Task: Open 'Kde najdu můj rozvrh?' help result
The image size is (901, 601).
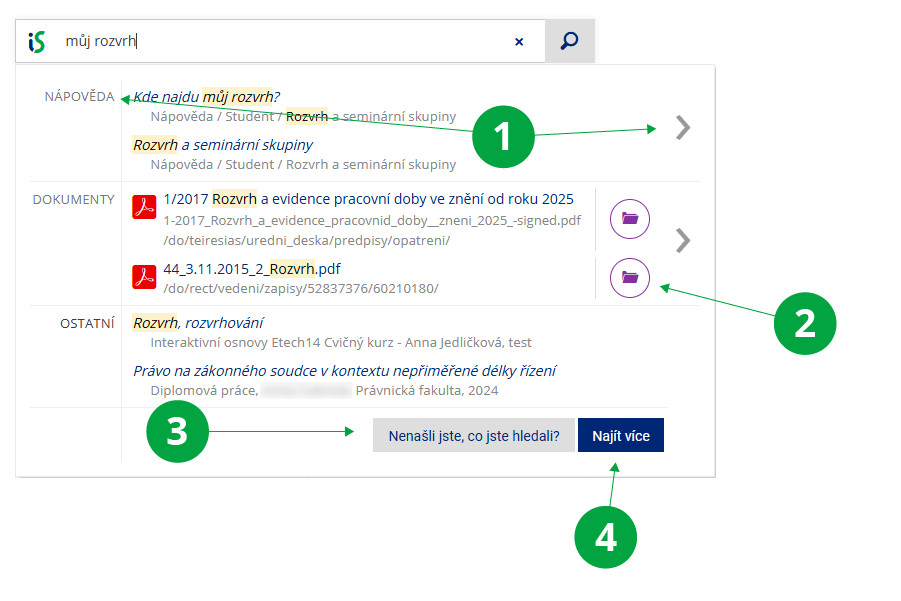Action: pyautogui.click(x=206, y=97)
